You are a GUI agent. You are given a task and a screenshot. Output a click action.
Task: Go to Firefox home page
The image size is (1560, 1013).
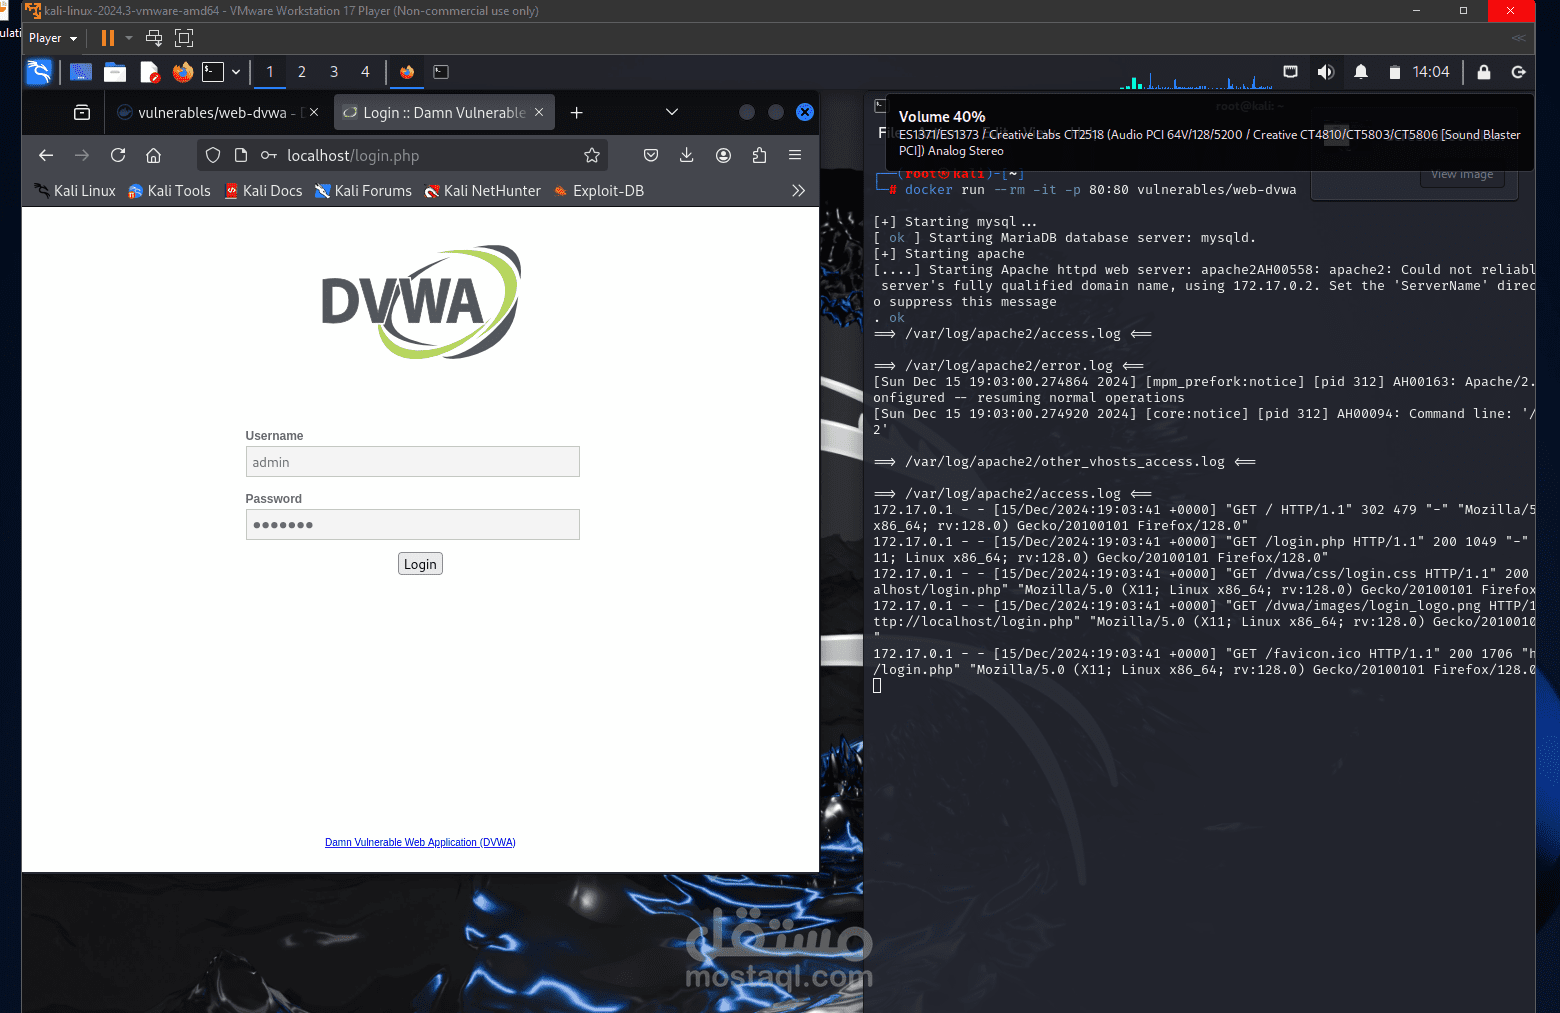154,155
